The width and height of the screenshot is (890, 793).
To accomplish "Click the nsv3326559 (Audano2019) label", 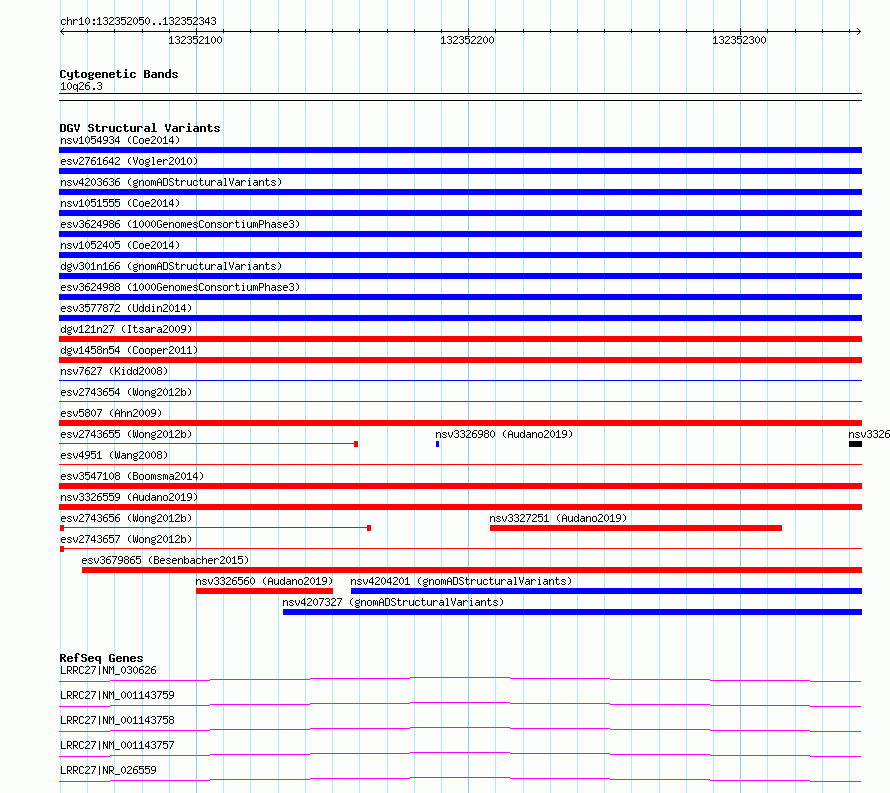I will [129, 497].
